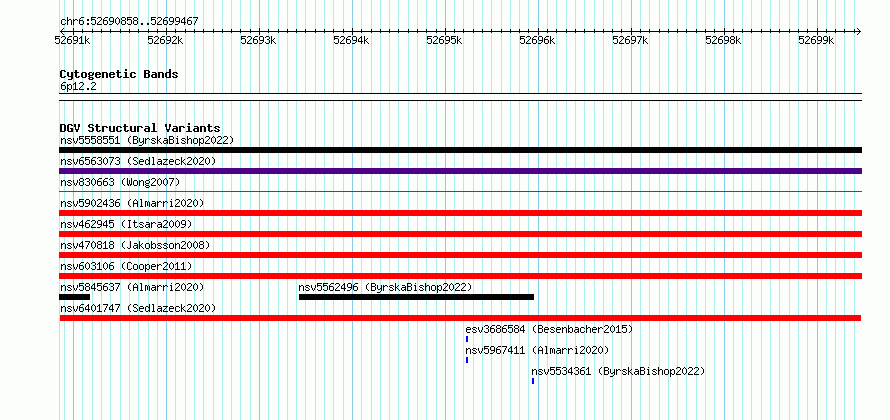Click the Cytogenetic Bands track title
The width and height of the screenshot is (890, 420).
coord(119,74)
